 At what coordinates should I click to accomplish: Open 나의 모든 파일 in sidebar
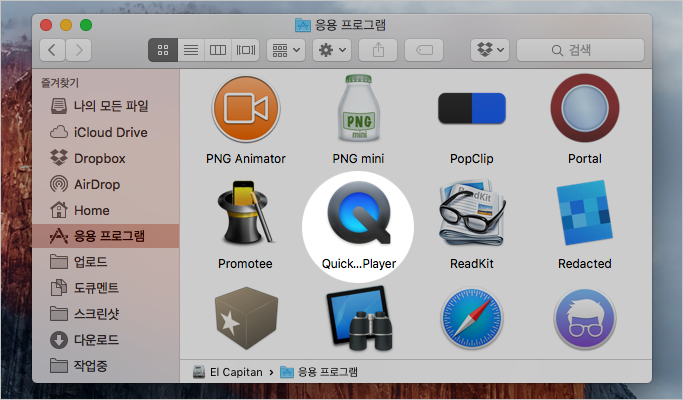click(x=105, y=106)
